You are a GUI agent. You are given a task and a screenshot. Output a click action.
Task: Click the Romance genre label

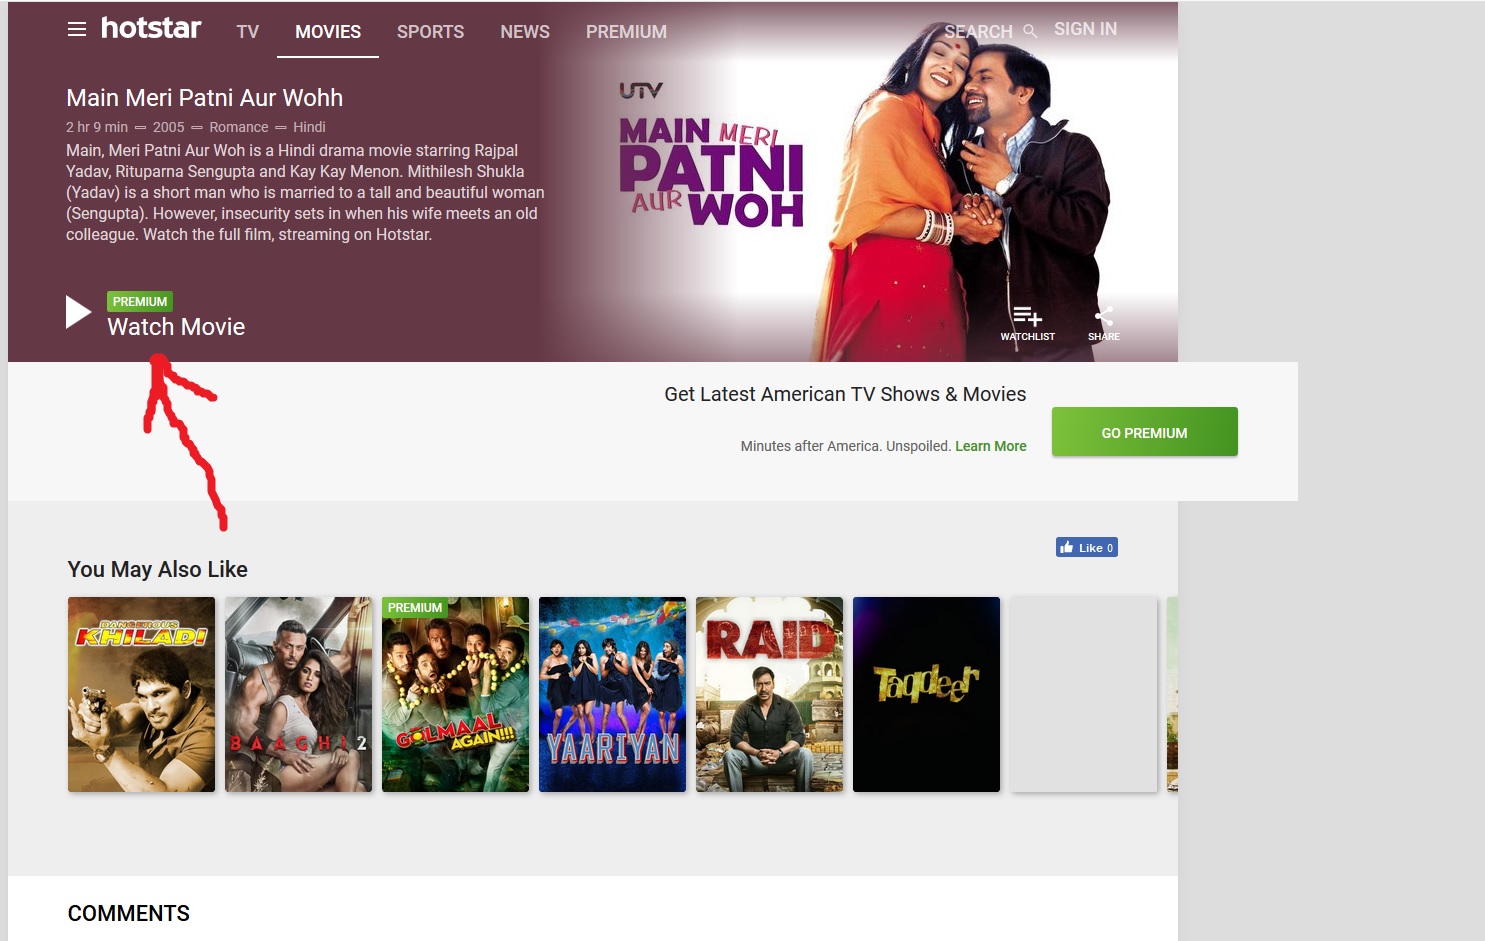tap(239, 127)
